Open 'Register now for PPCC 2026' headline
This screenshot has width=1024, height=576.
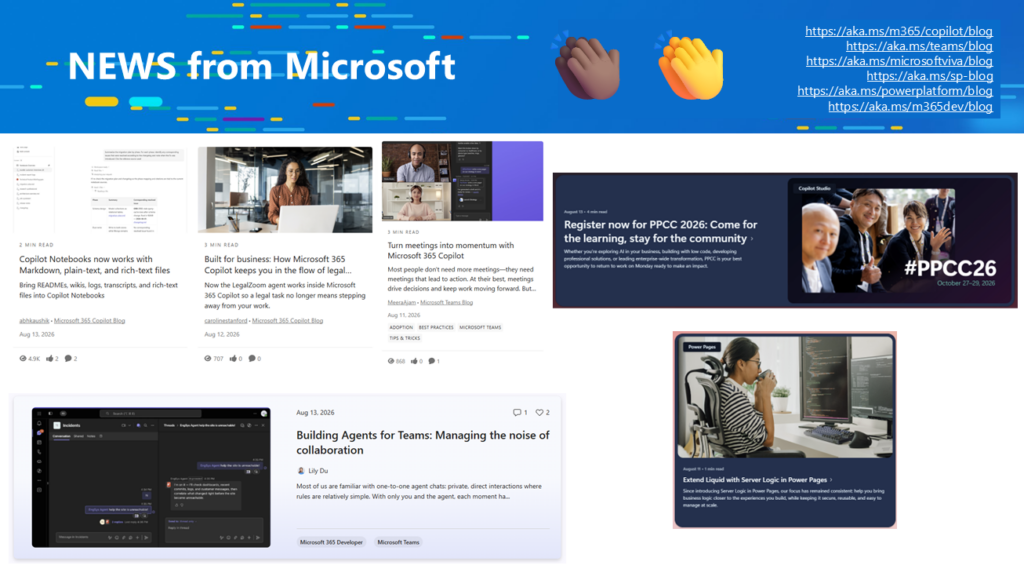click(x=660, y=231)
